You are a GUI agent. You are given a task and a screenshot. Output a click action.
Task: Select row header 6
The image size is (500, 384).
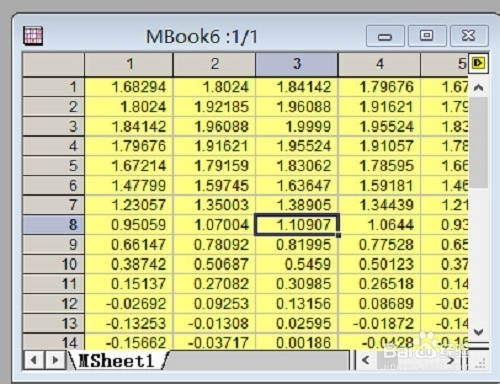(54, 185)
